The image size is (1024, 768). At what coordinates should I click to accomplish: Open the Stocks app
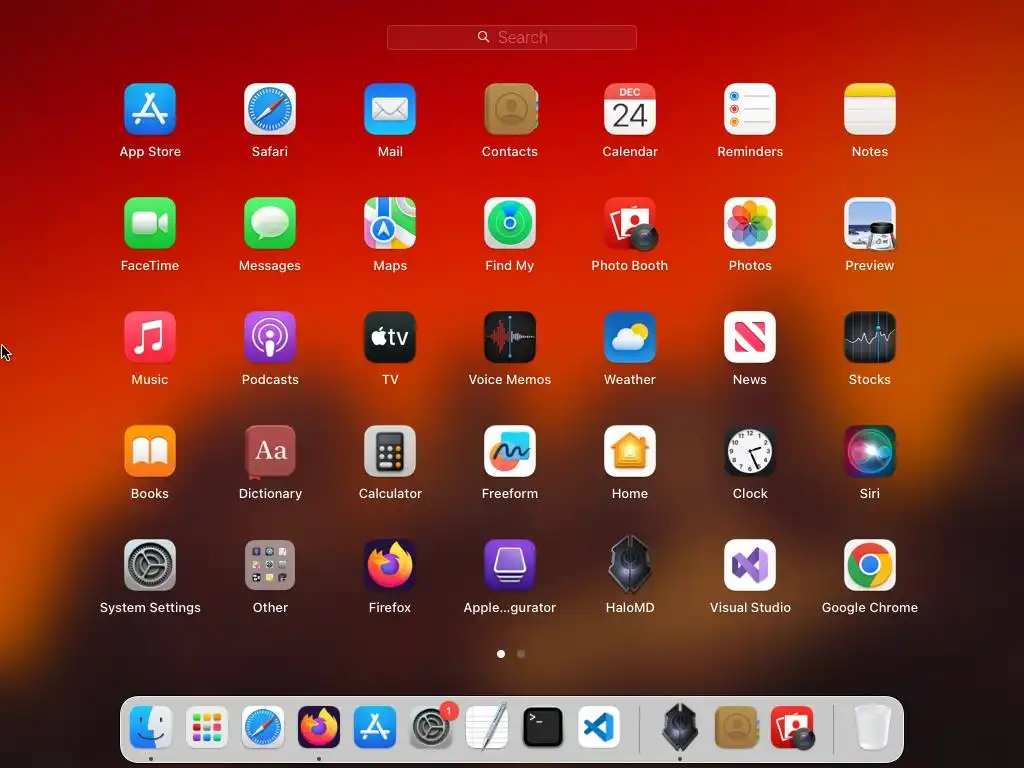click(x=870, y=337)
